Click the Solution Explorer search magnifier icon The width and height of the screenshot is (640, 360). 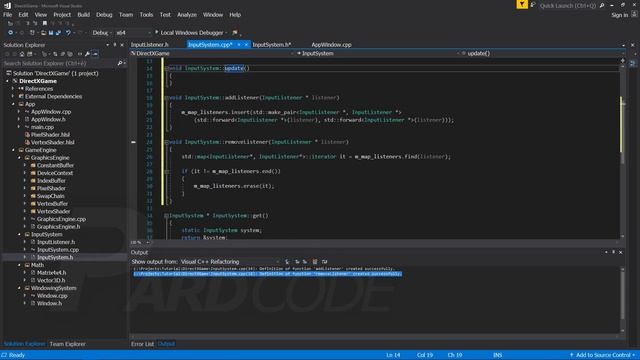[x=120, y=63]
